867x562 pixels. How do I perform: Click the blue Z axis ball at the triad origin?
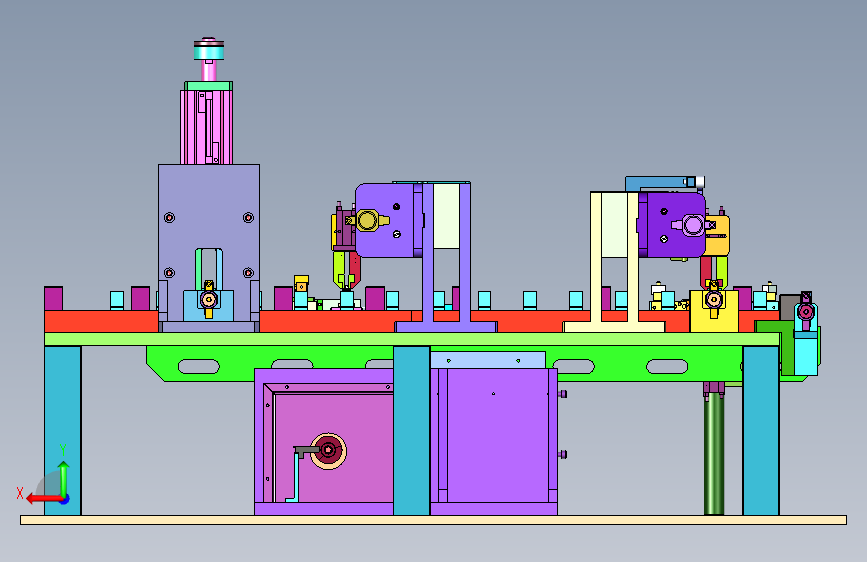pyautogui.click(x=65, y=499)
